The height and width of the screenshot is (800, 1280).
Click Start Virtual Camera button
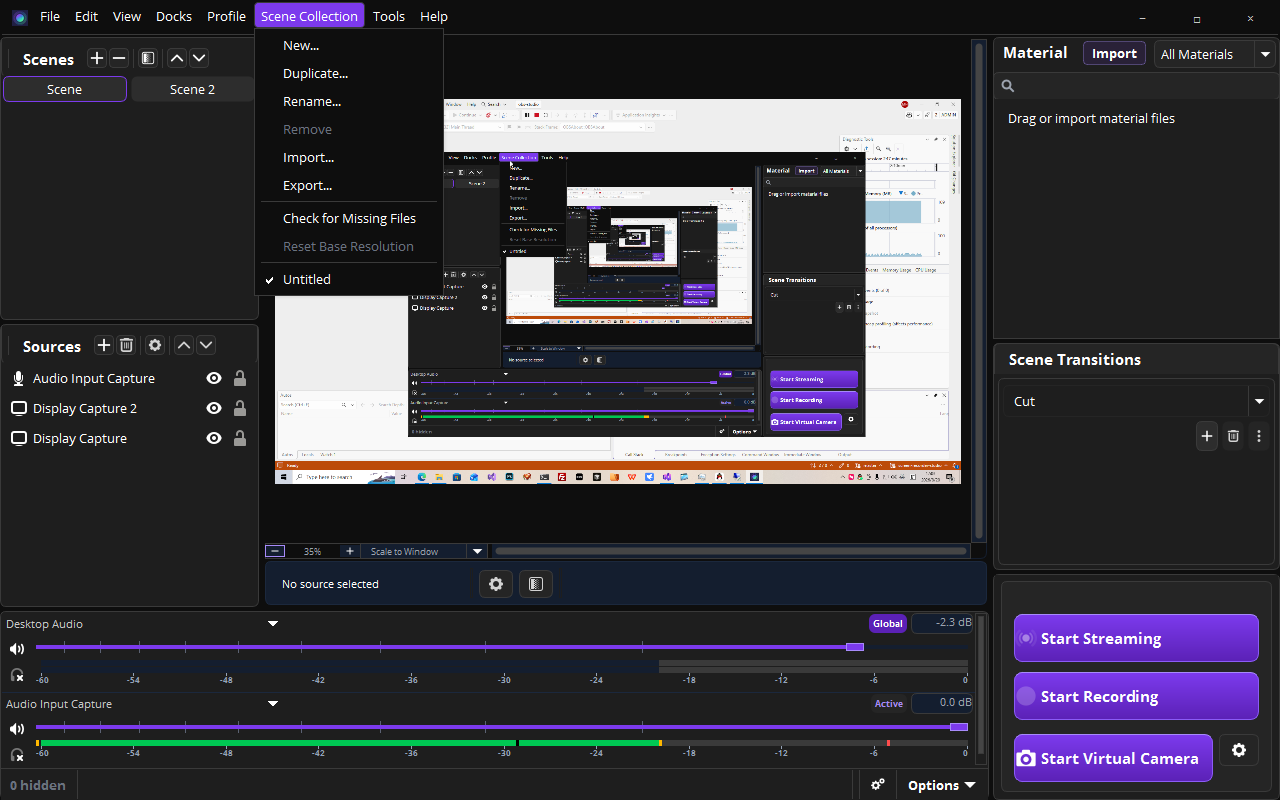(x=1113, y=758)
